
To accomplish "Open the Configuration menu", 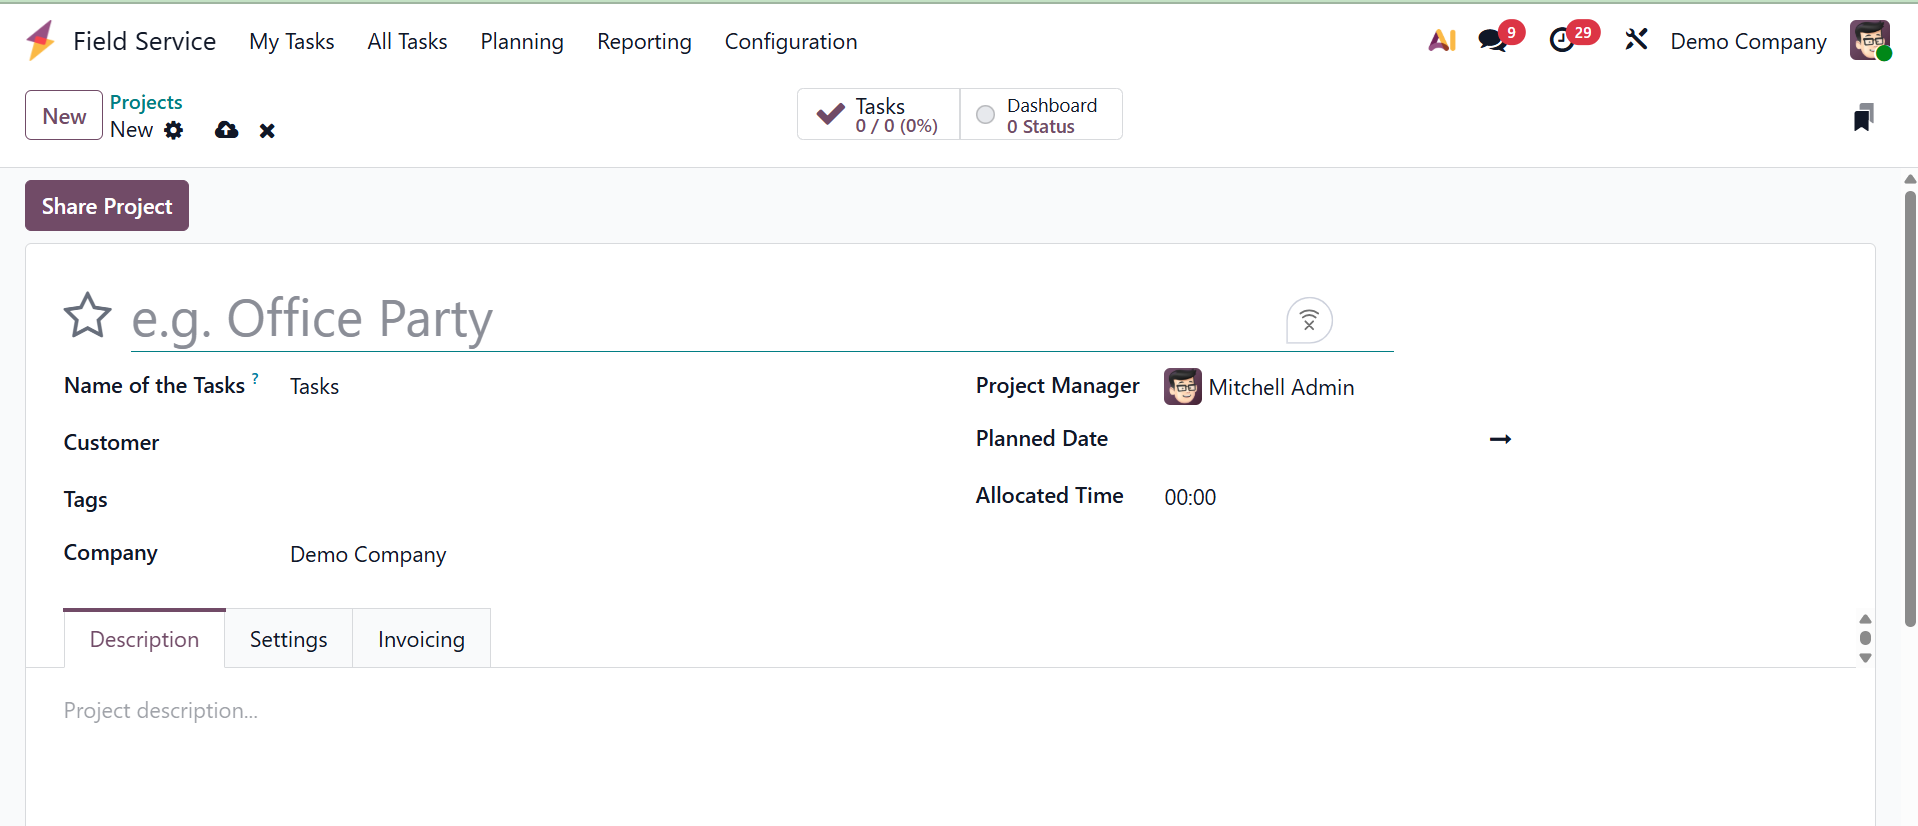I will [790, 42].
